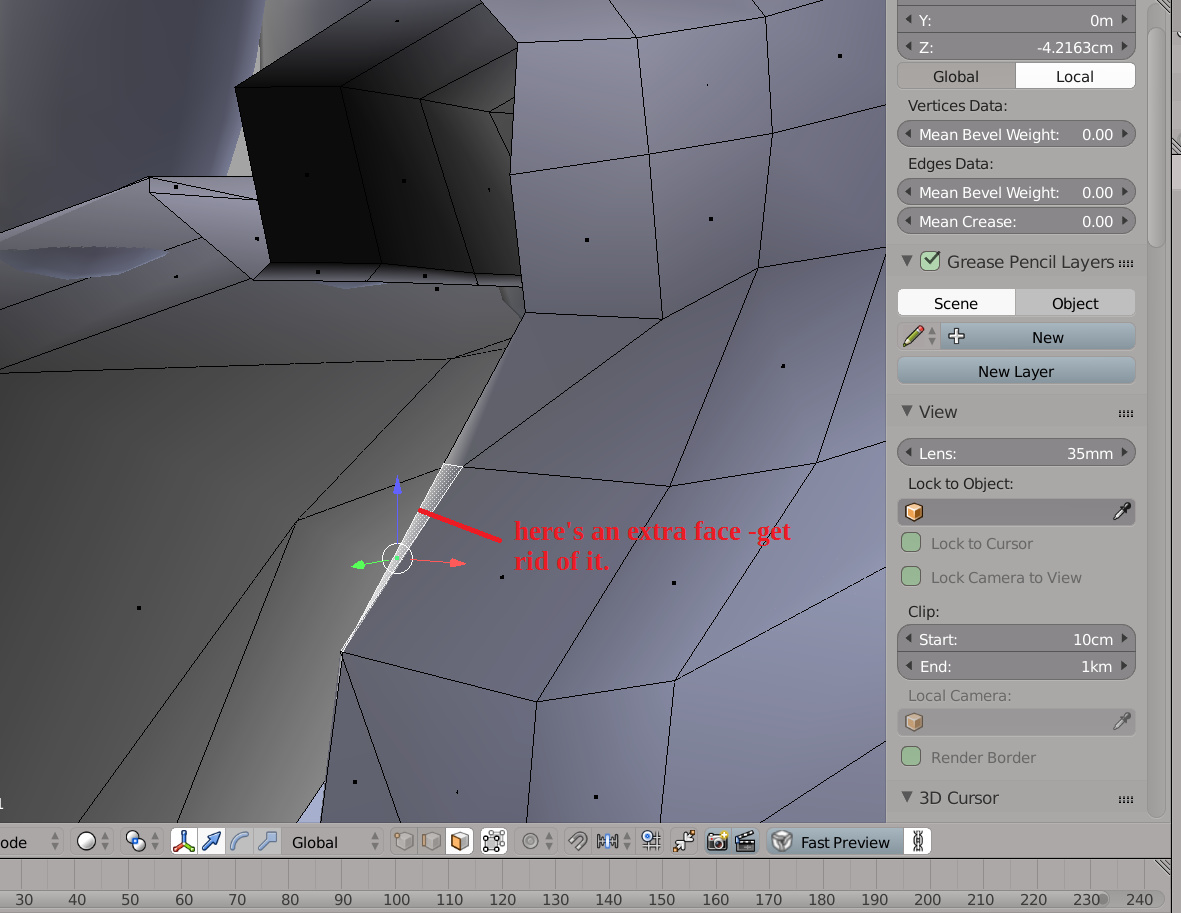Switch to face select mode
This screenshot has height=913, width=1181.
[459, 841]
